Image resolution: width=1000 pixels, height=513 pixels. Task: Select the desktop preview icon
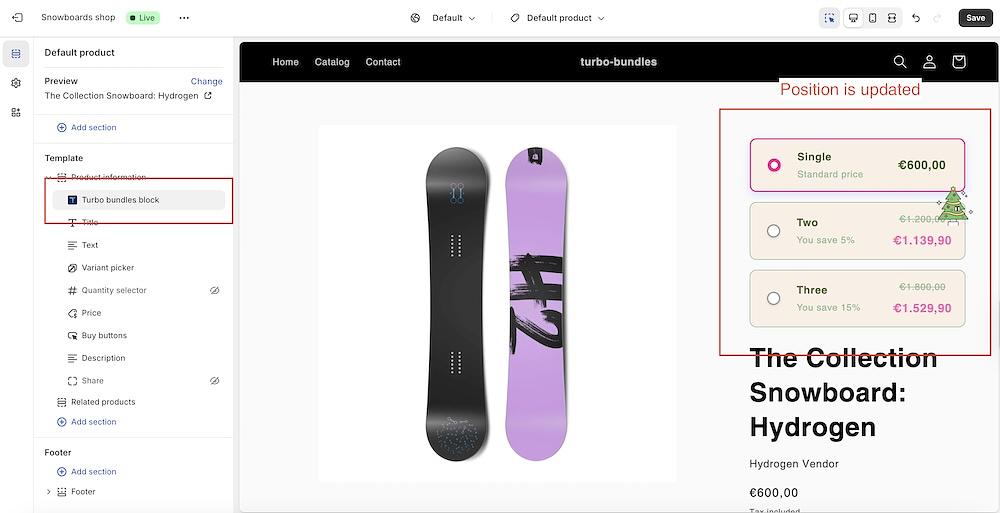853,18
